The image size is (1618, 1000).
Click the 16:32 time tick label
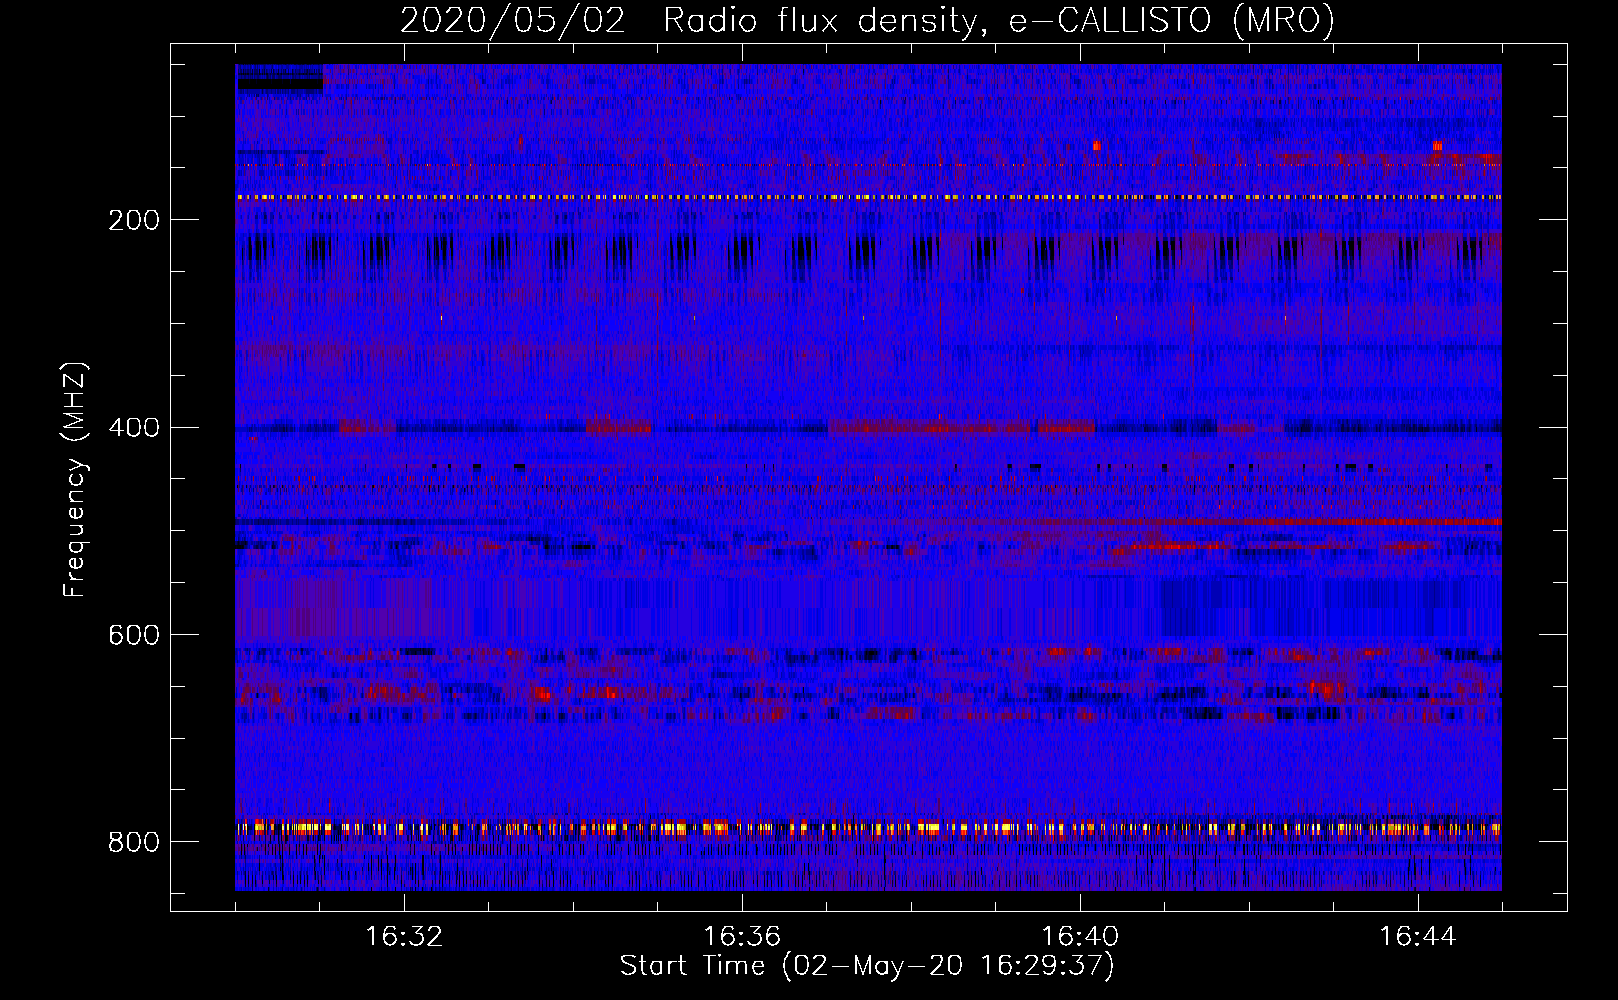click(x=404, y=937)
